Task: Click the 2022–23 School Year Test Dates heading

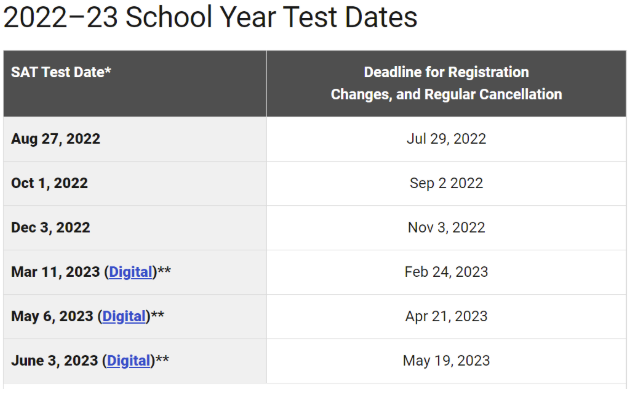Action: 210,17
